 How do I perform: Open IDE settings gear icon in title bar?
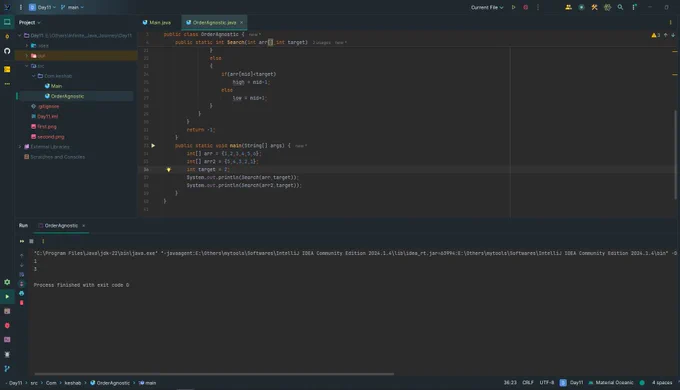click(608, 7)
